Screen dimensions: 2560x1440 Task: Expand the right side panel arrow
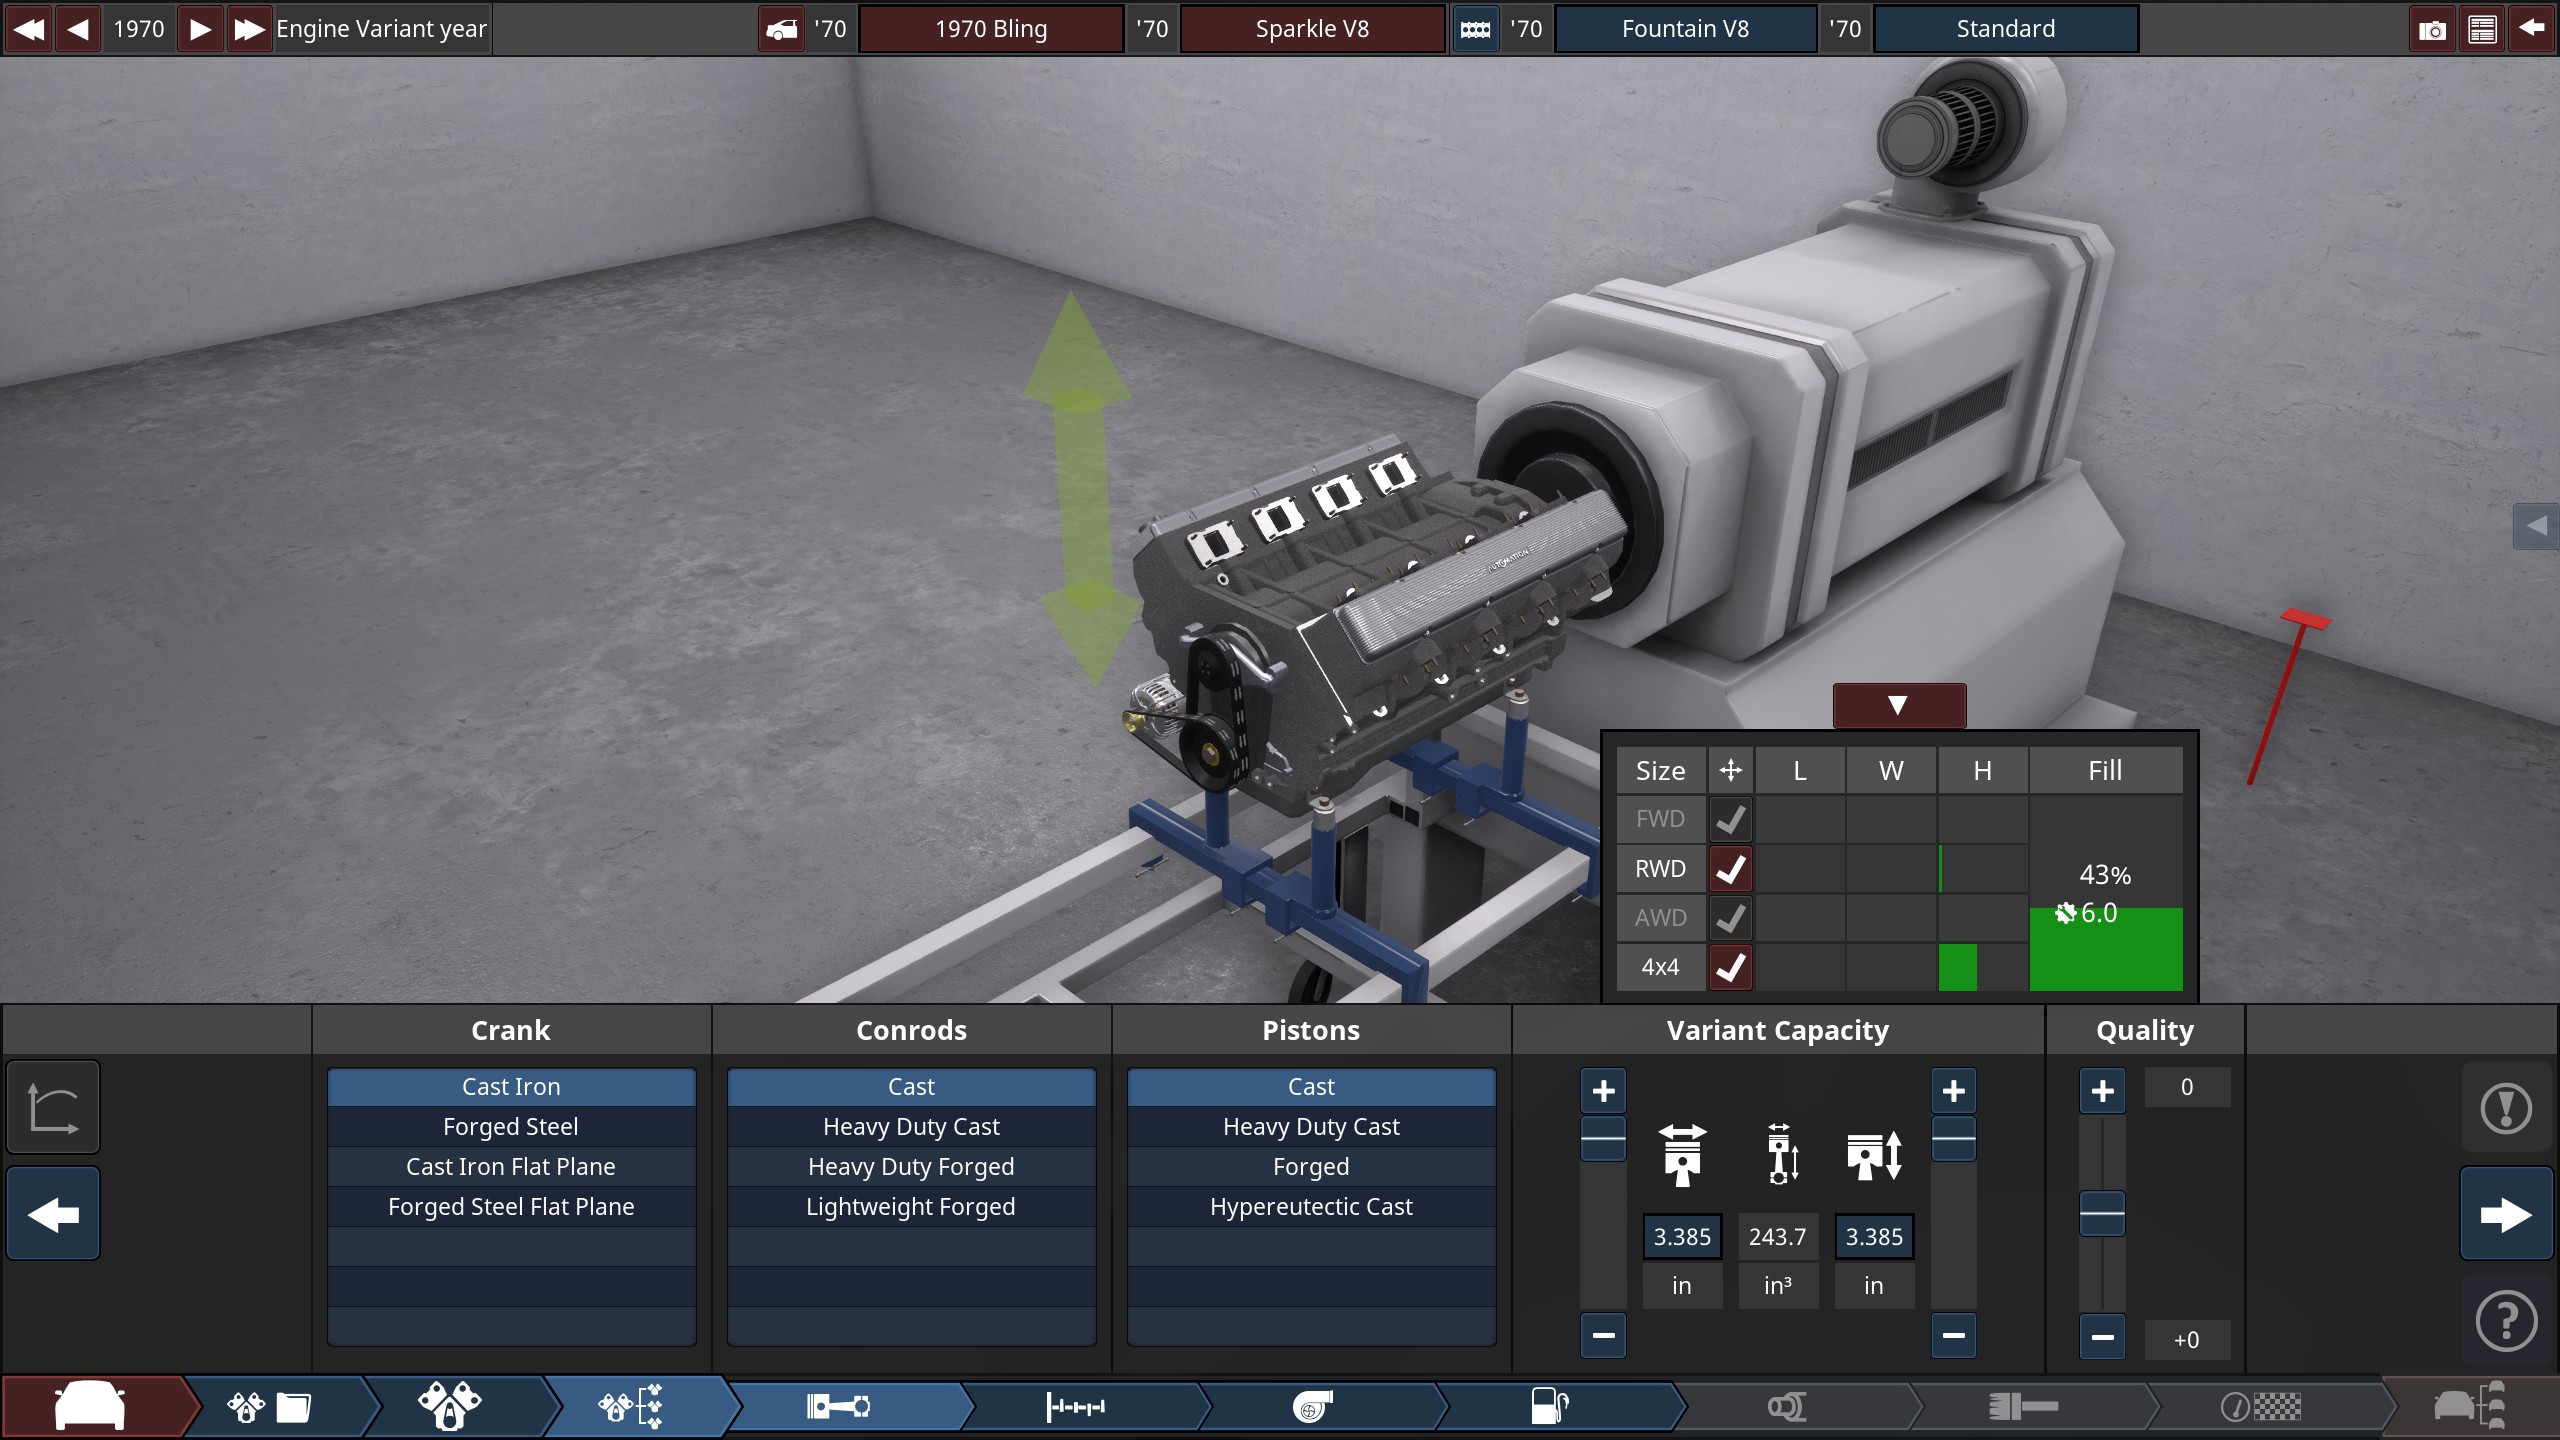coord(2536,526)
